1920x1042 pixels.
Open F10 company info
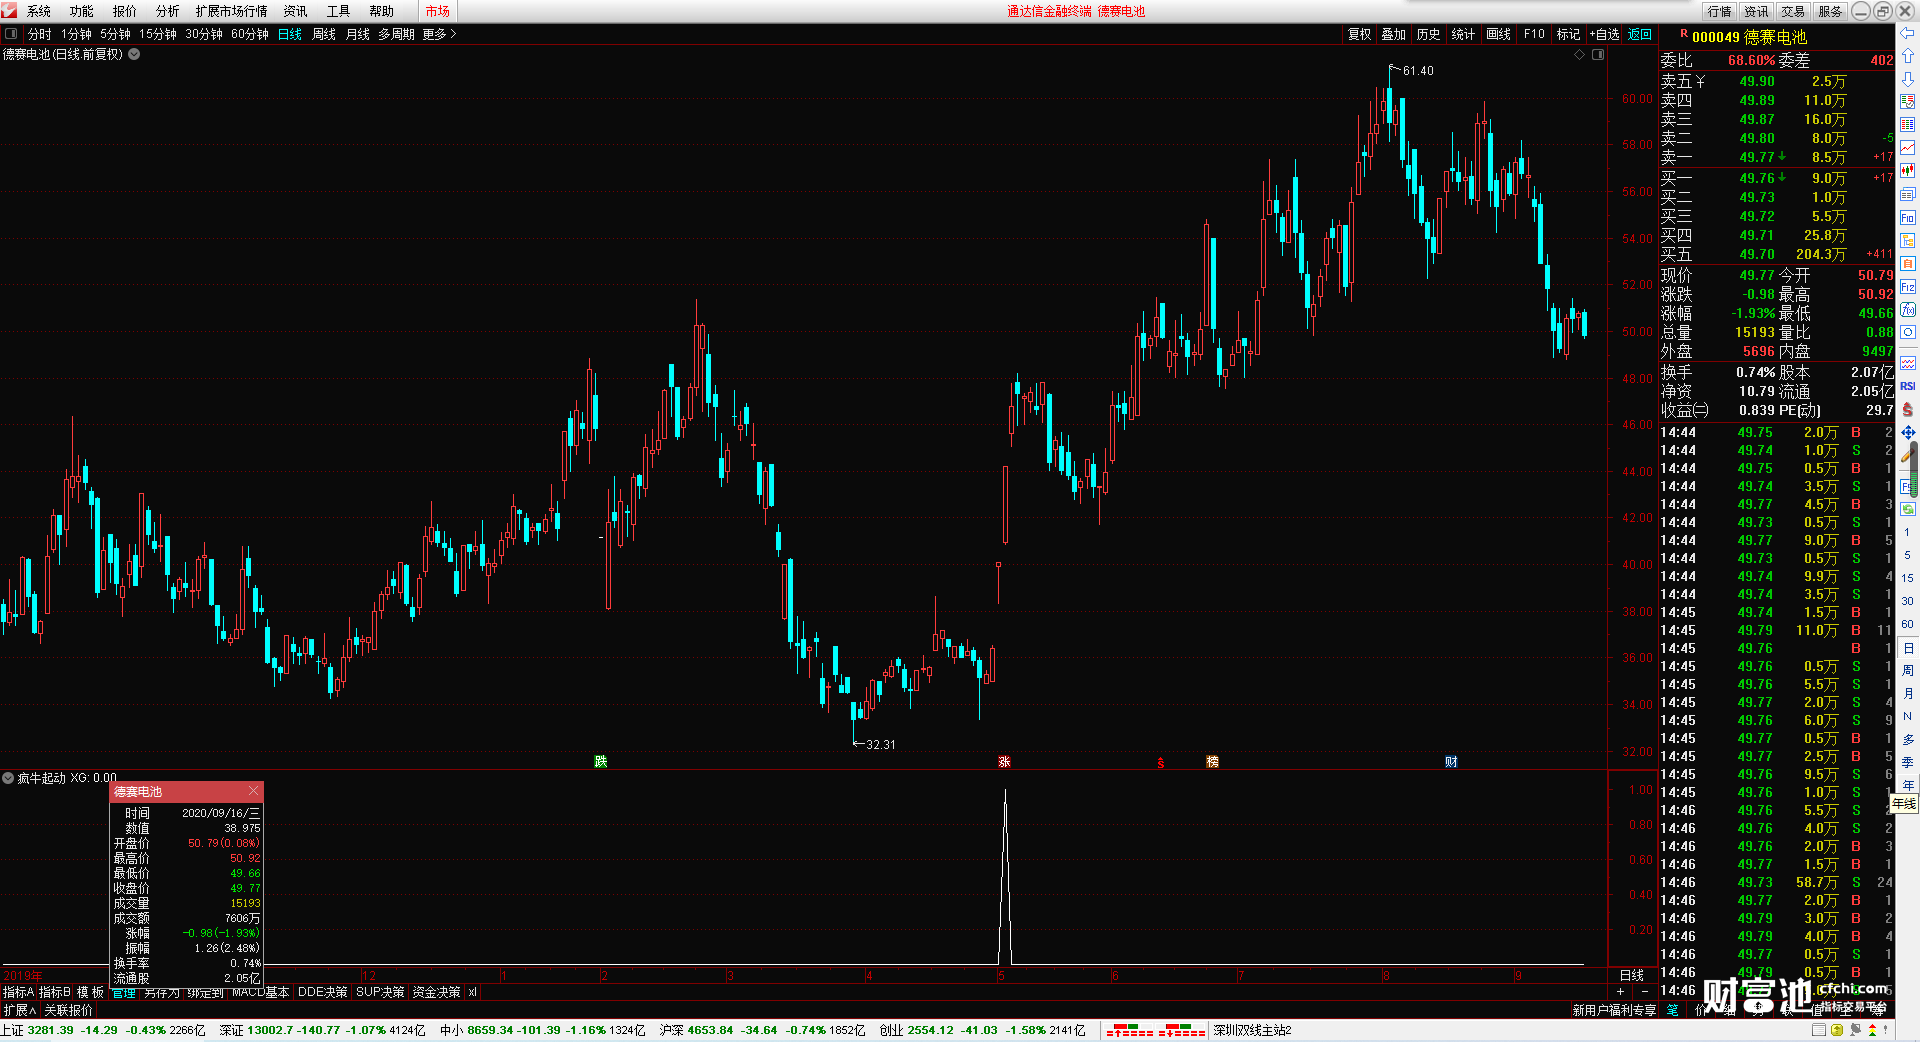click(x=1534, y=34)
